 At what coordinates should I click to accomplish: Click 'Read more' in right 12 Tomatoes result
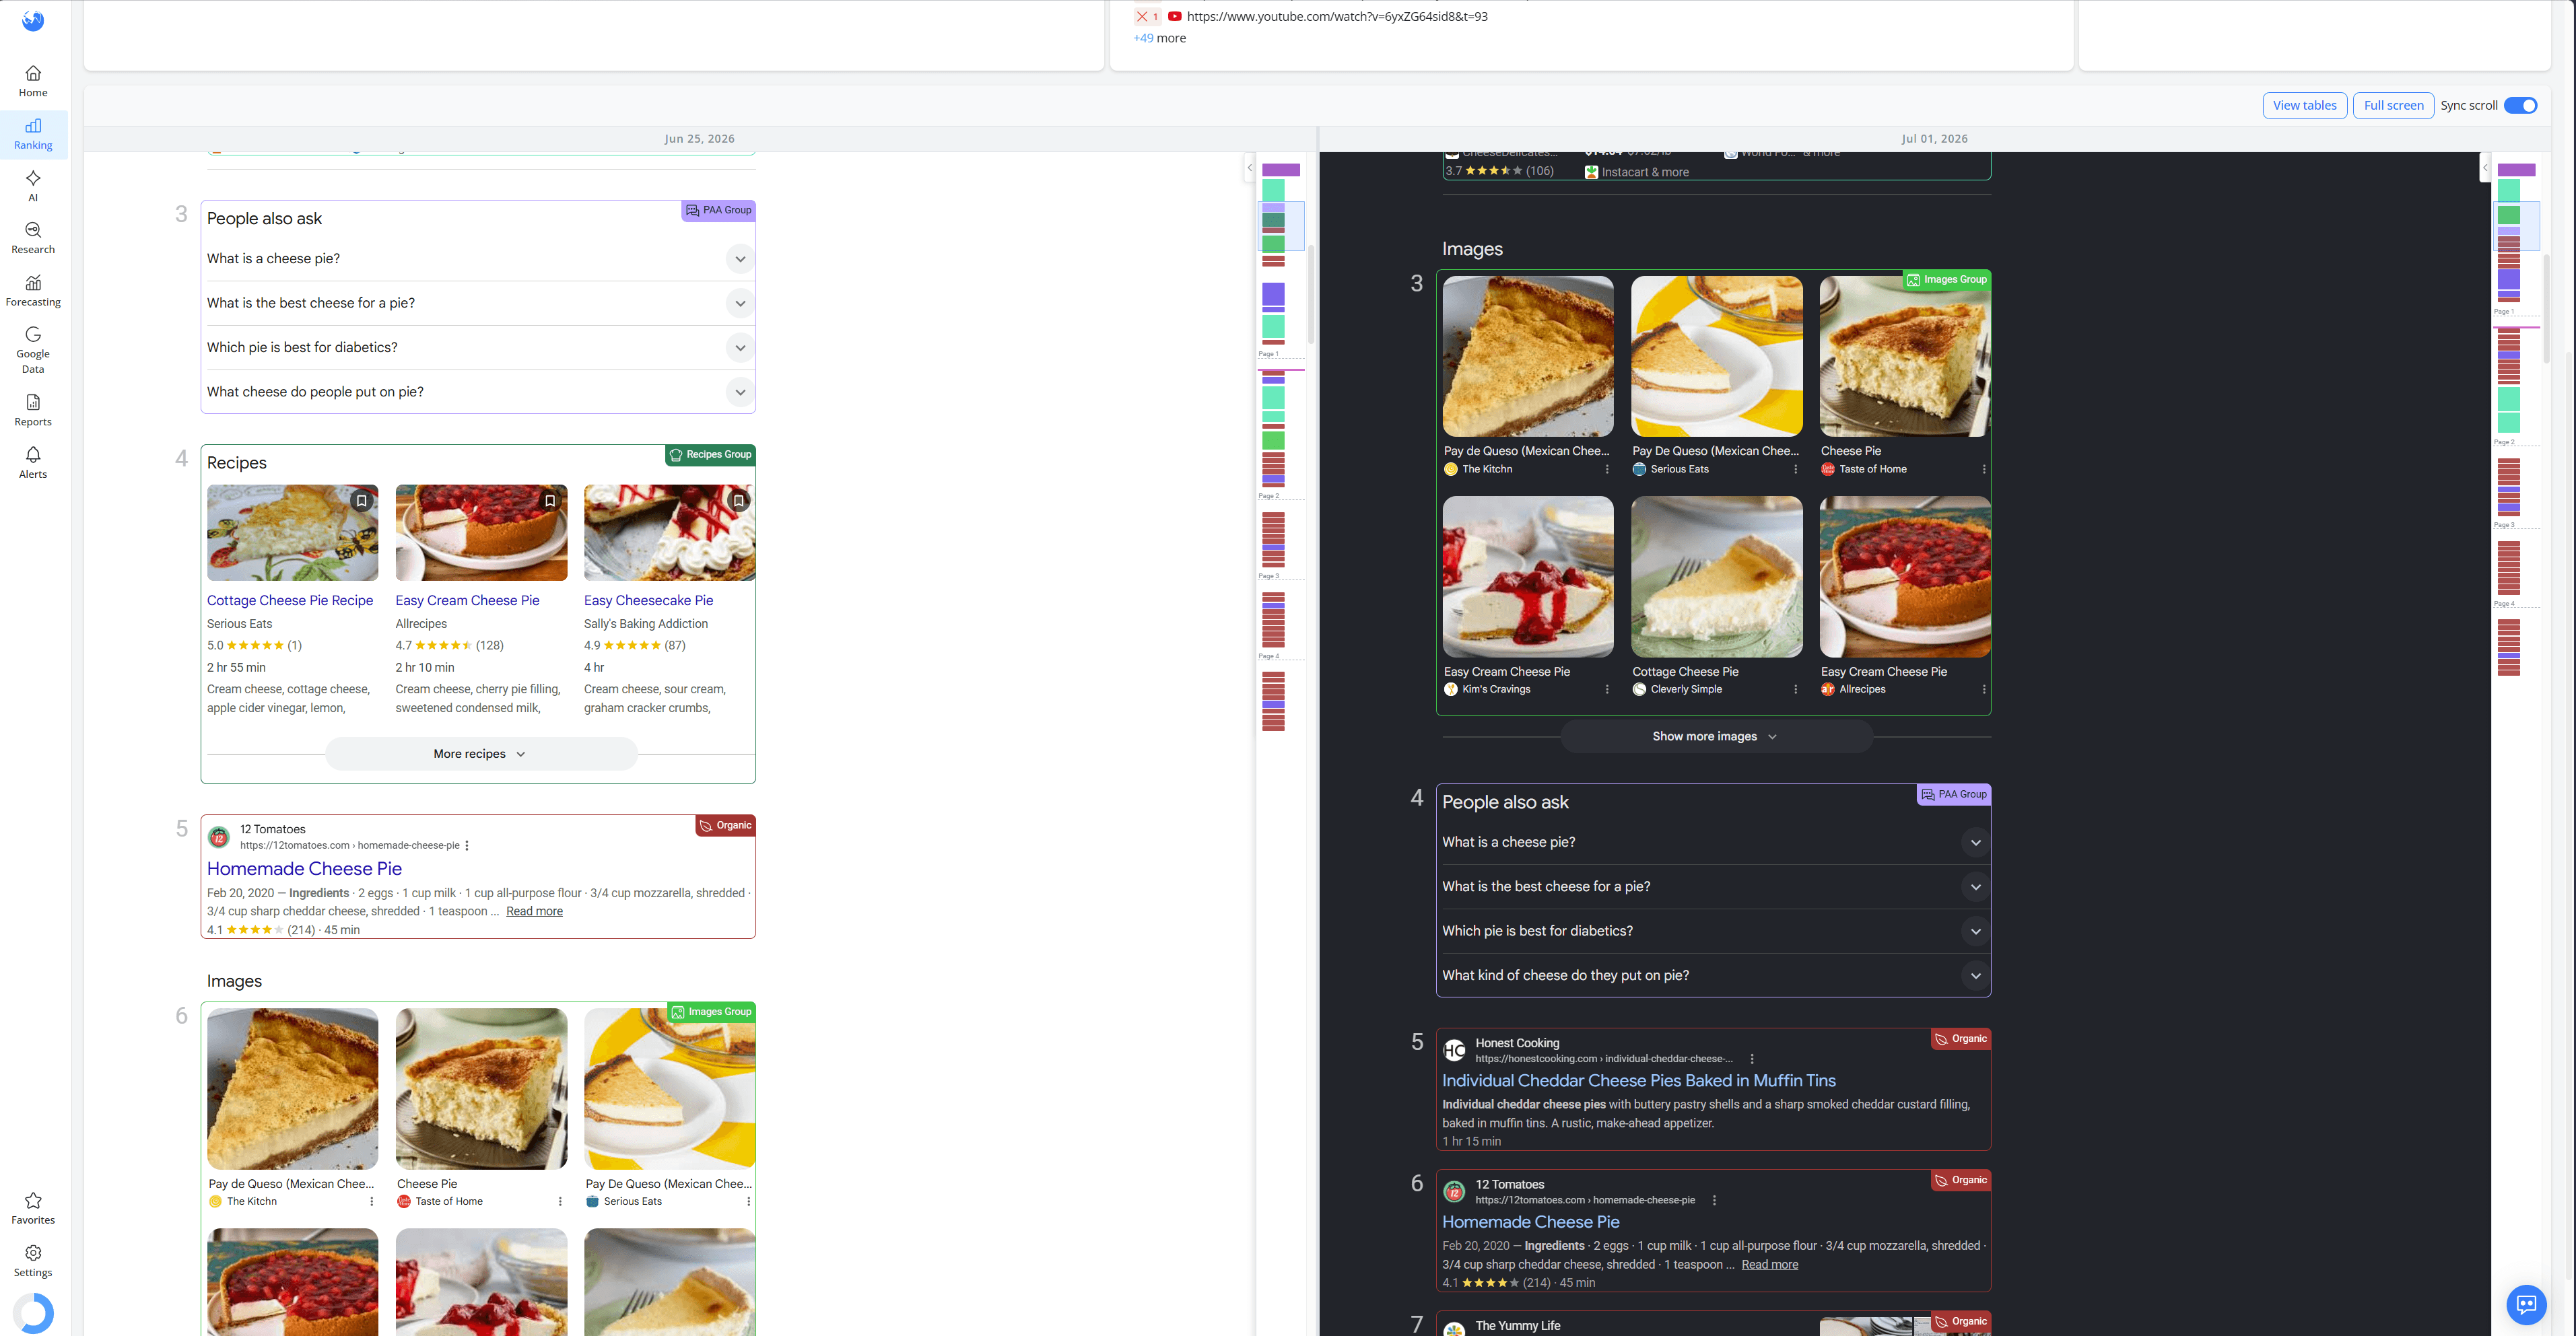tap(1769, 1265)
